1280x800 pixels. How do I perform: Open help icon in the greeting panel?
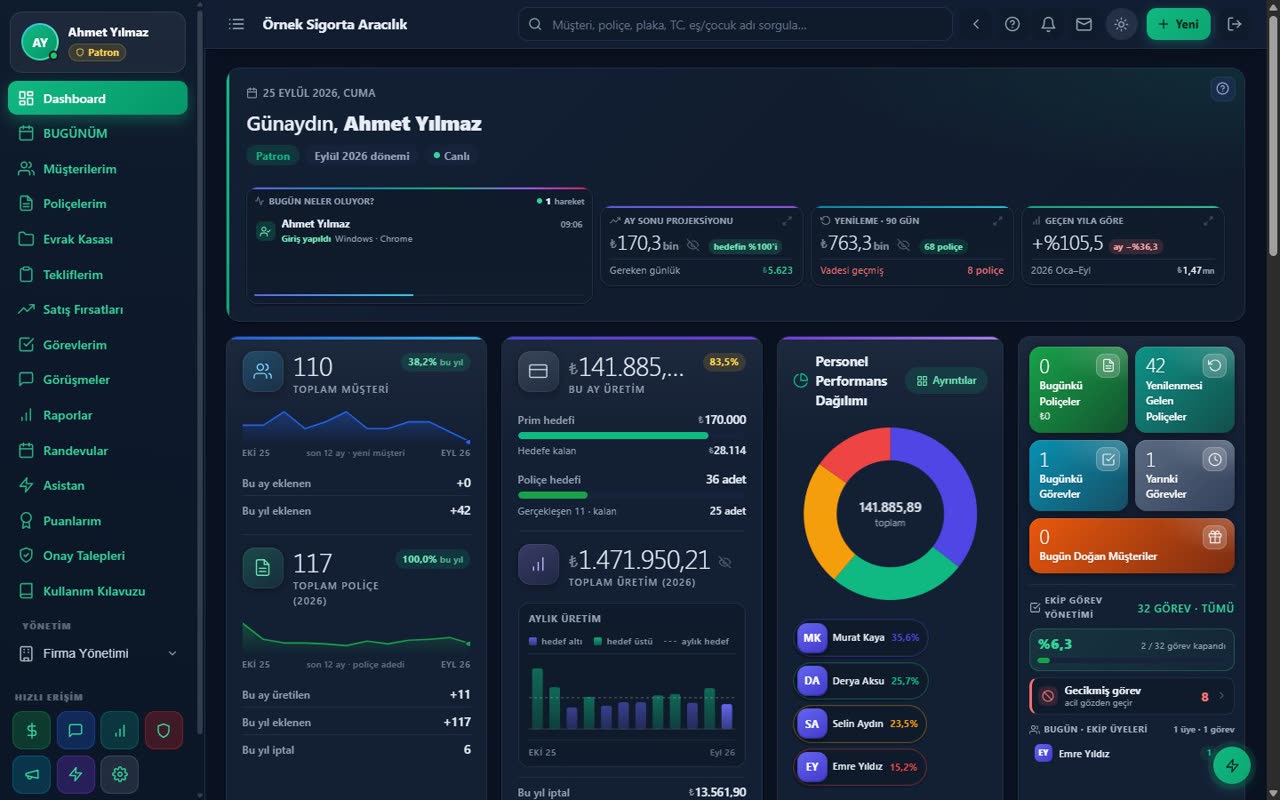[x=1222, y=89]
